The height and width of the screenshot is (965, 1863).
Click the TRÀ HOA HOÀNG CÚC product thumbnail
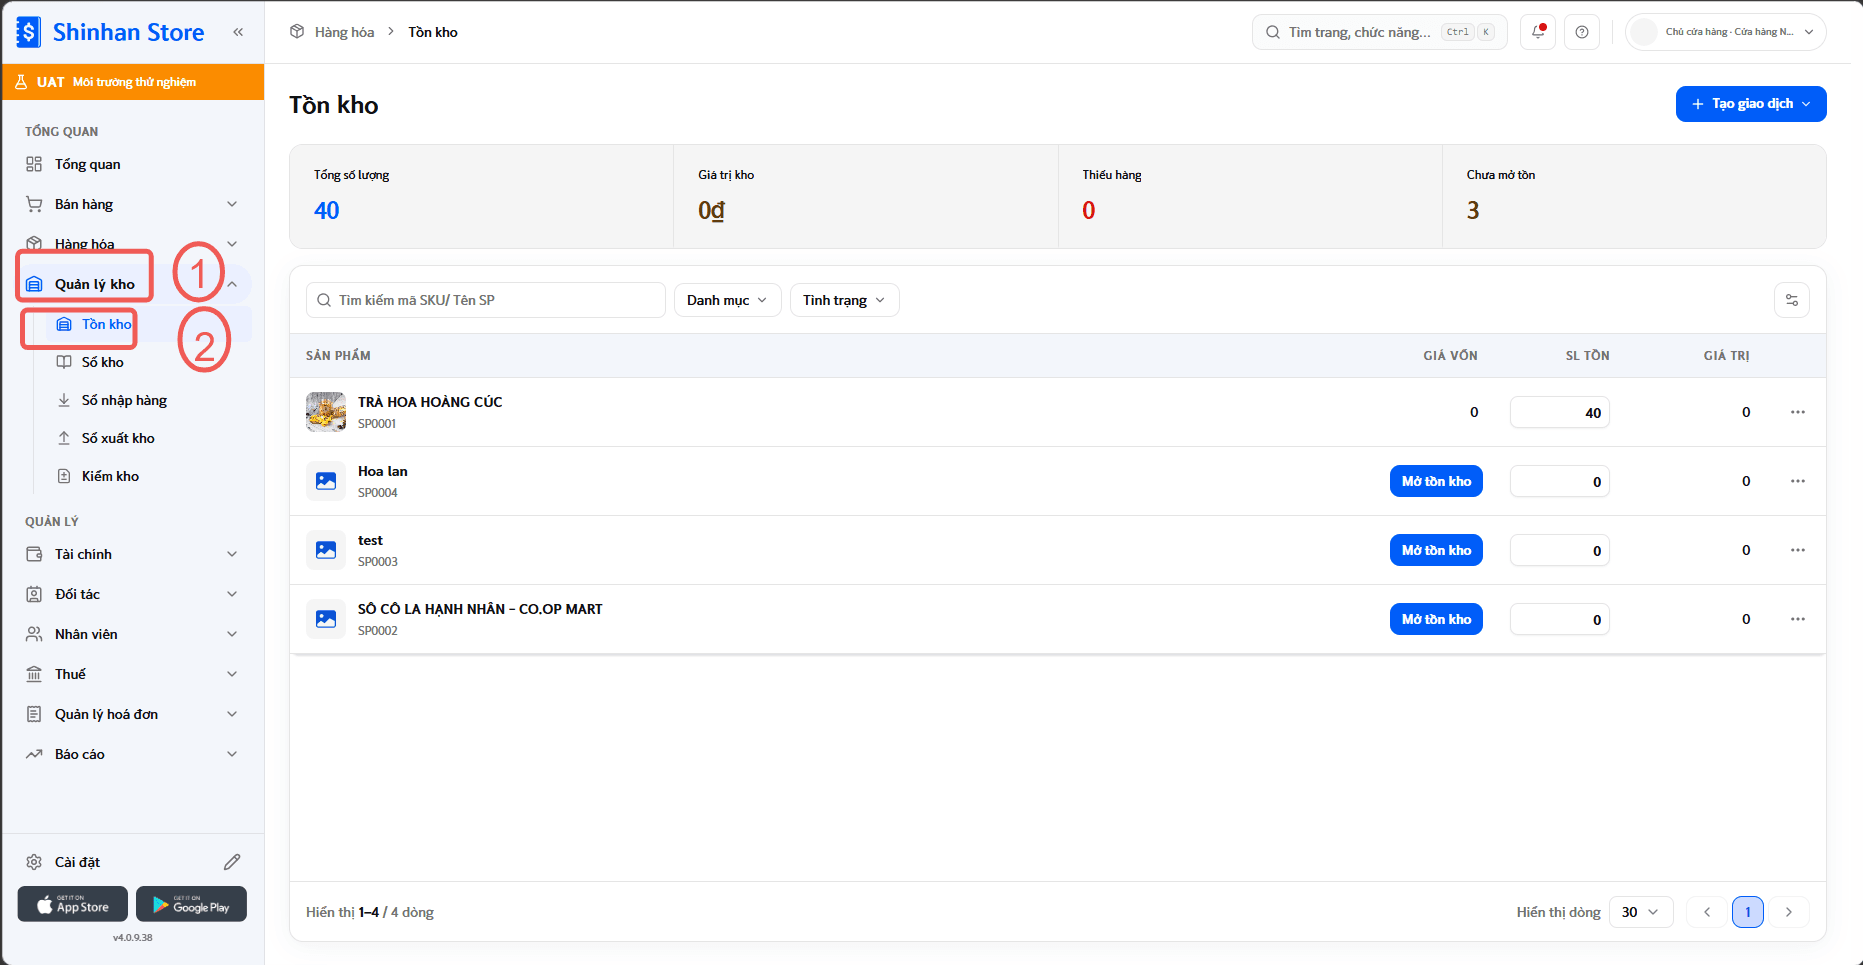pos(326,412)
